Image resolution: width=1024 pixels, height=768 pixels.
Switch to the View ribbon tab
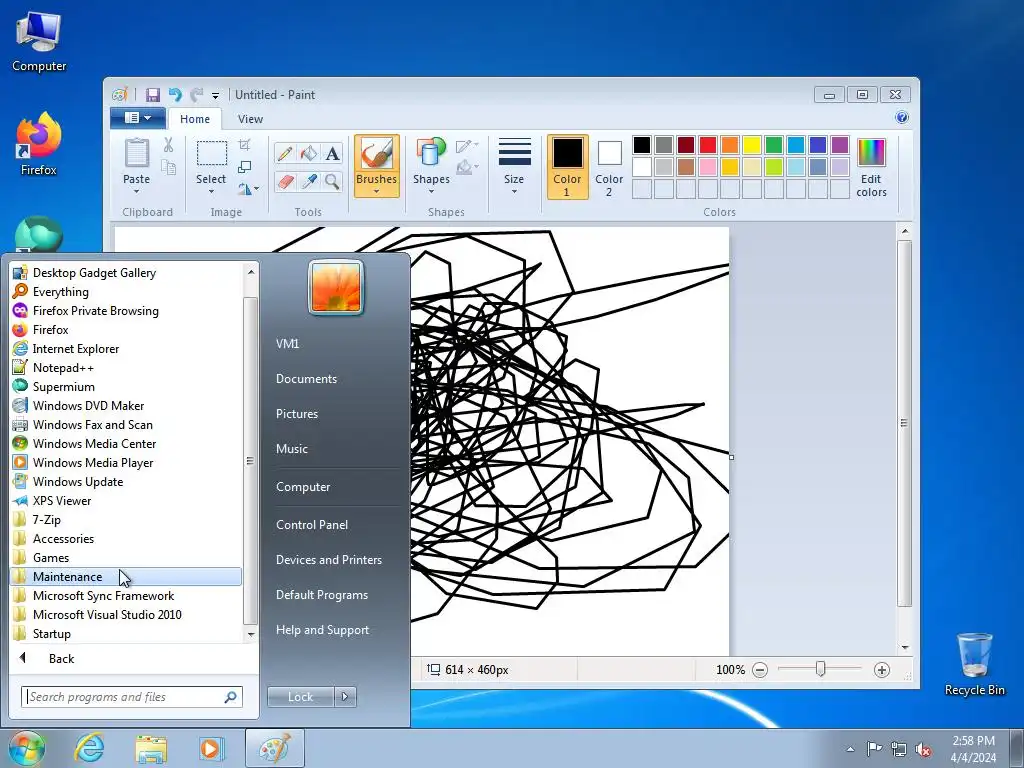[250, 119]
